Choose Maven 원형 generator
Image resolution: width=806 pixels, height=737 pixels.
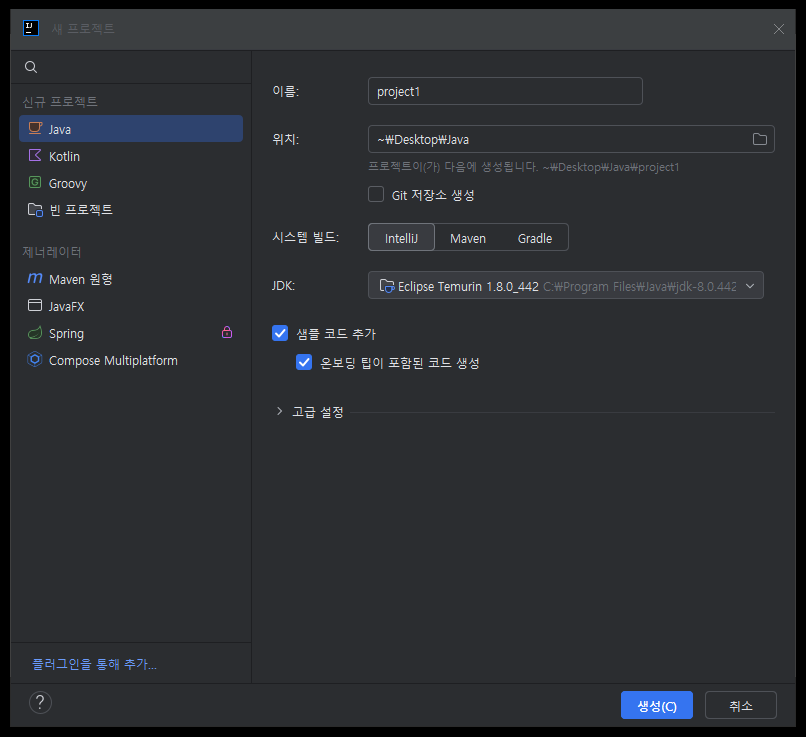(x=131, y=279)
